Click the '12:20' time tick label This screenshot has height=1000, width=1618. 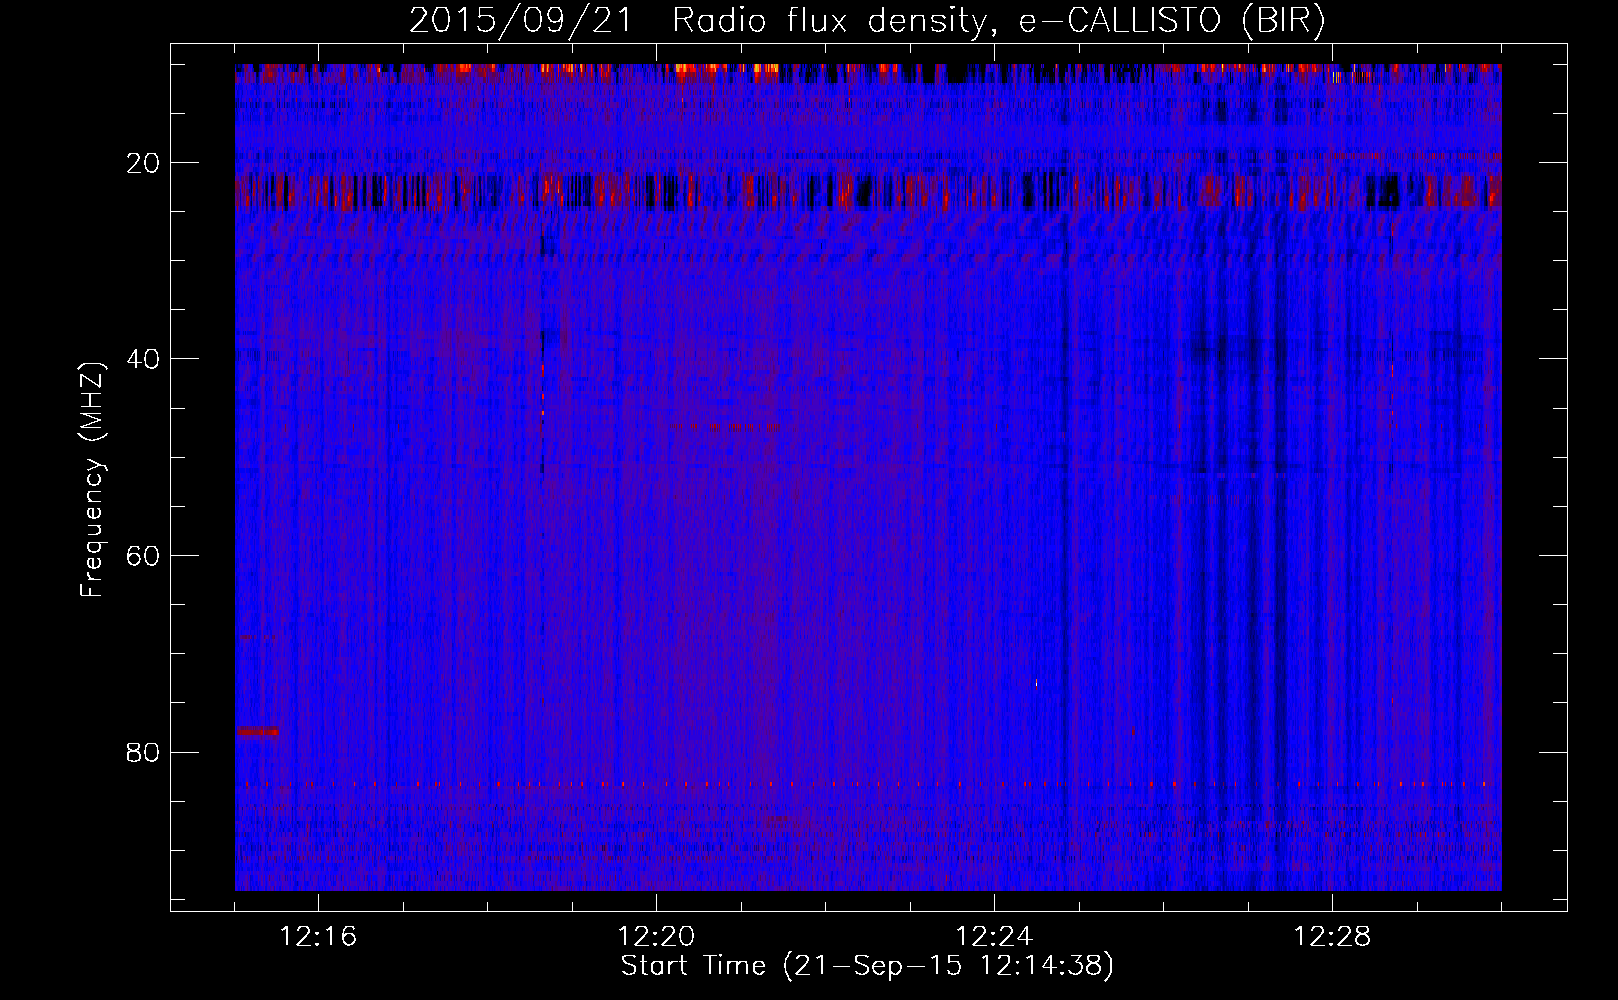(x=656, y=937)
